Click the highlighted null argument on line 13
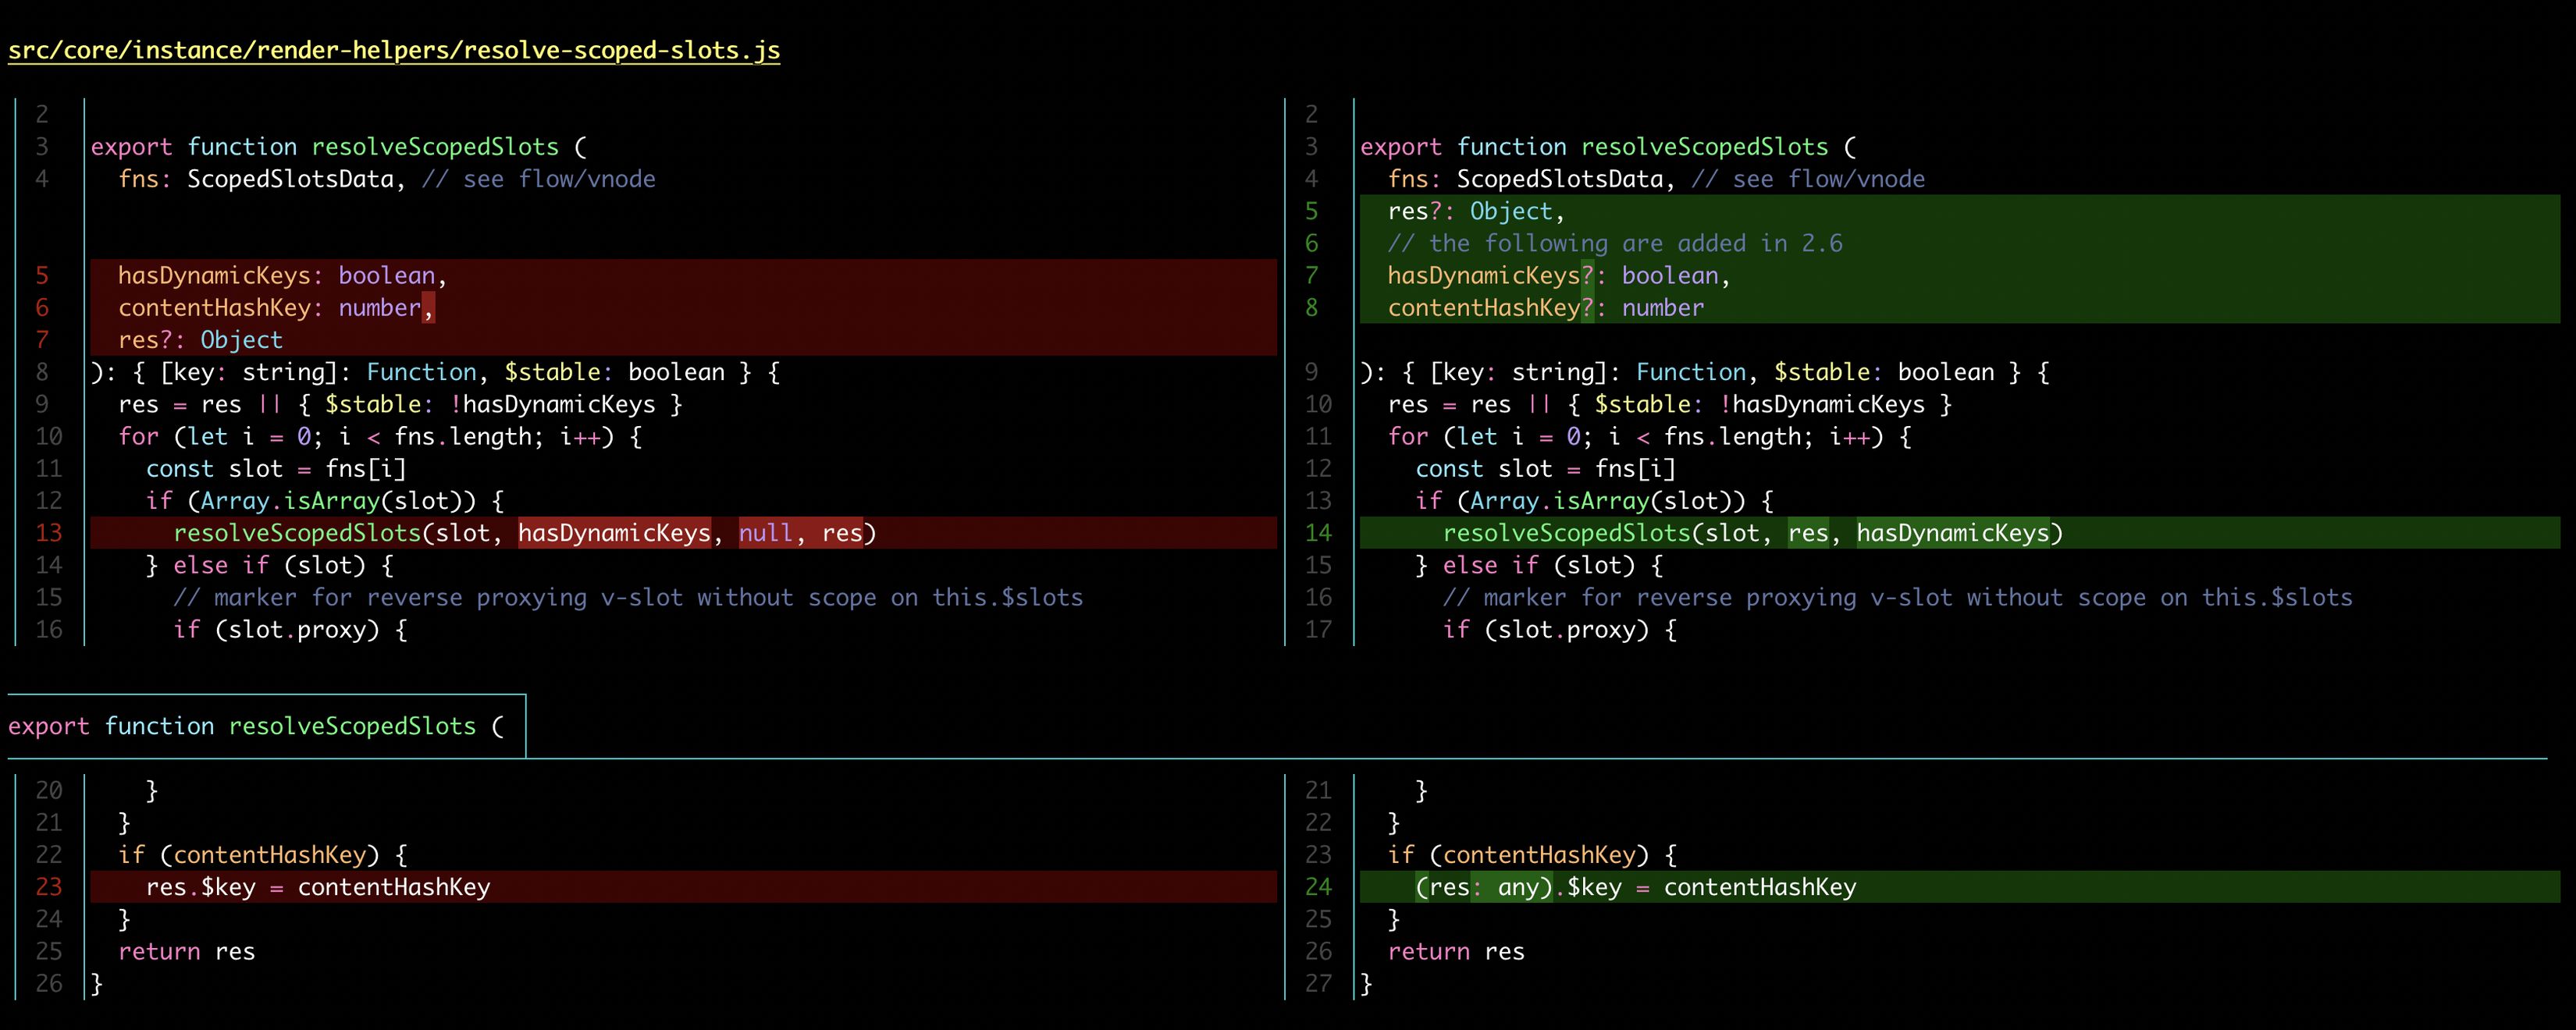The height and width of the screenshot is (1030, 2576). 765,533
